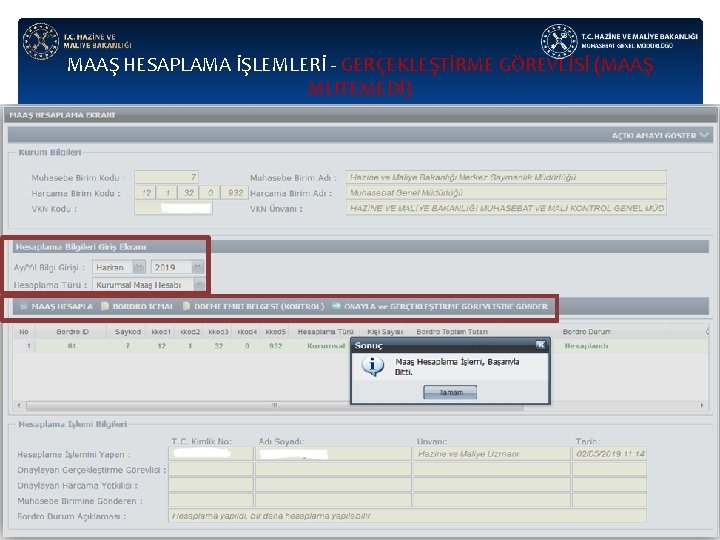Open the year dropdown showing 2019
Image resolution: width=720 pixels, height=540 pixels.
pyautogui.click(x=197, y=267)
